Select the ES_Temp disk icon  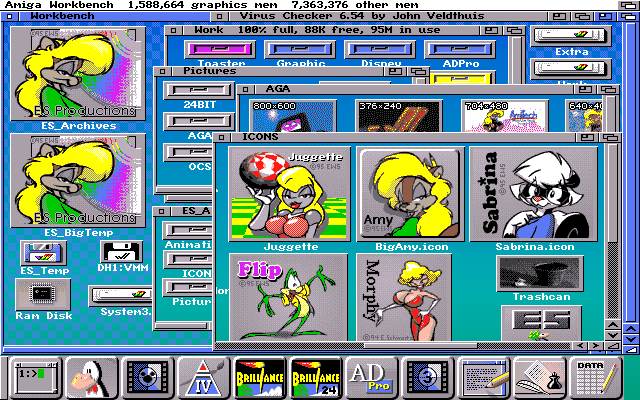[43, 251]
